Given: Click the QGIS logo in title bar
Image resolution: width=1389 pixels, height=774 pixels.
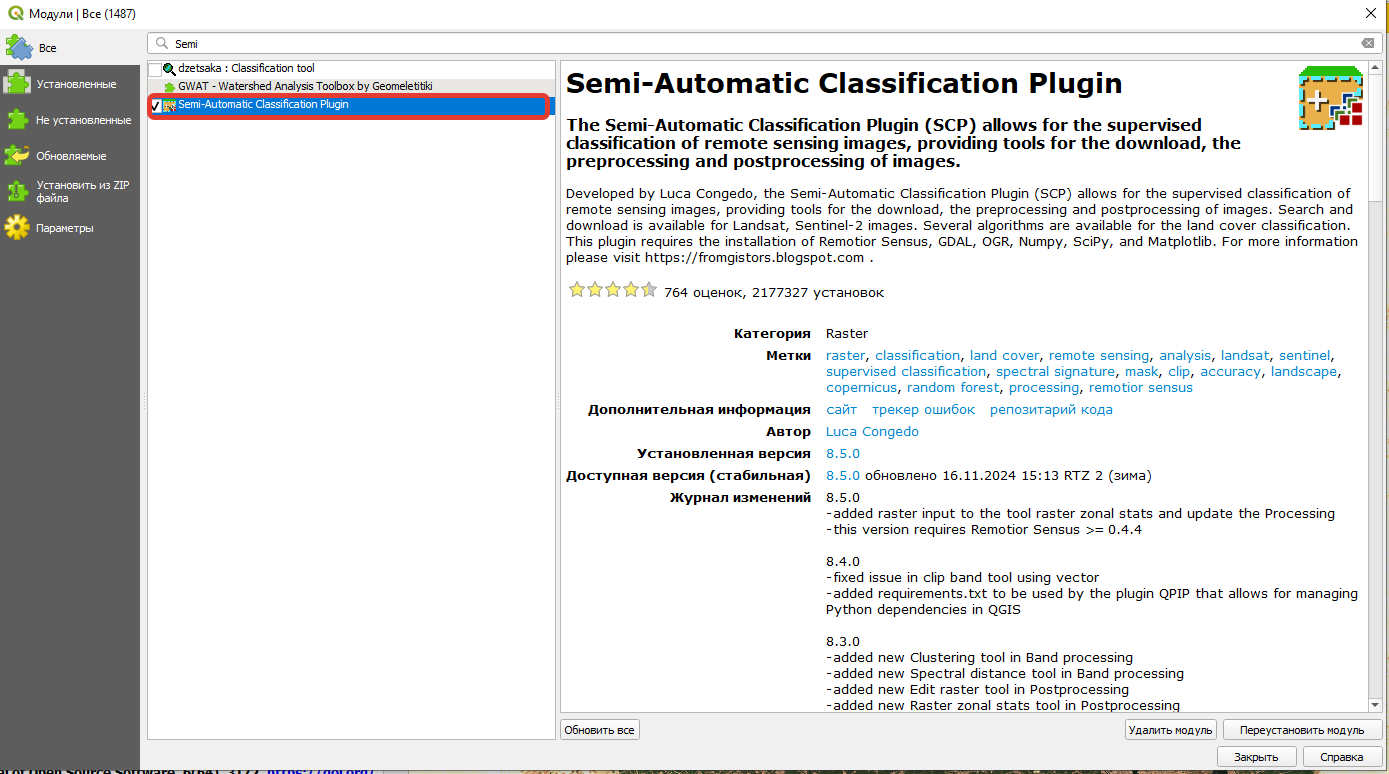Looking at the screenshot, I should 15,14.
